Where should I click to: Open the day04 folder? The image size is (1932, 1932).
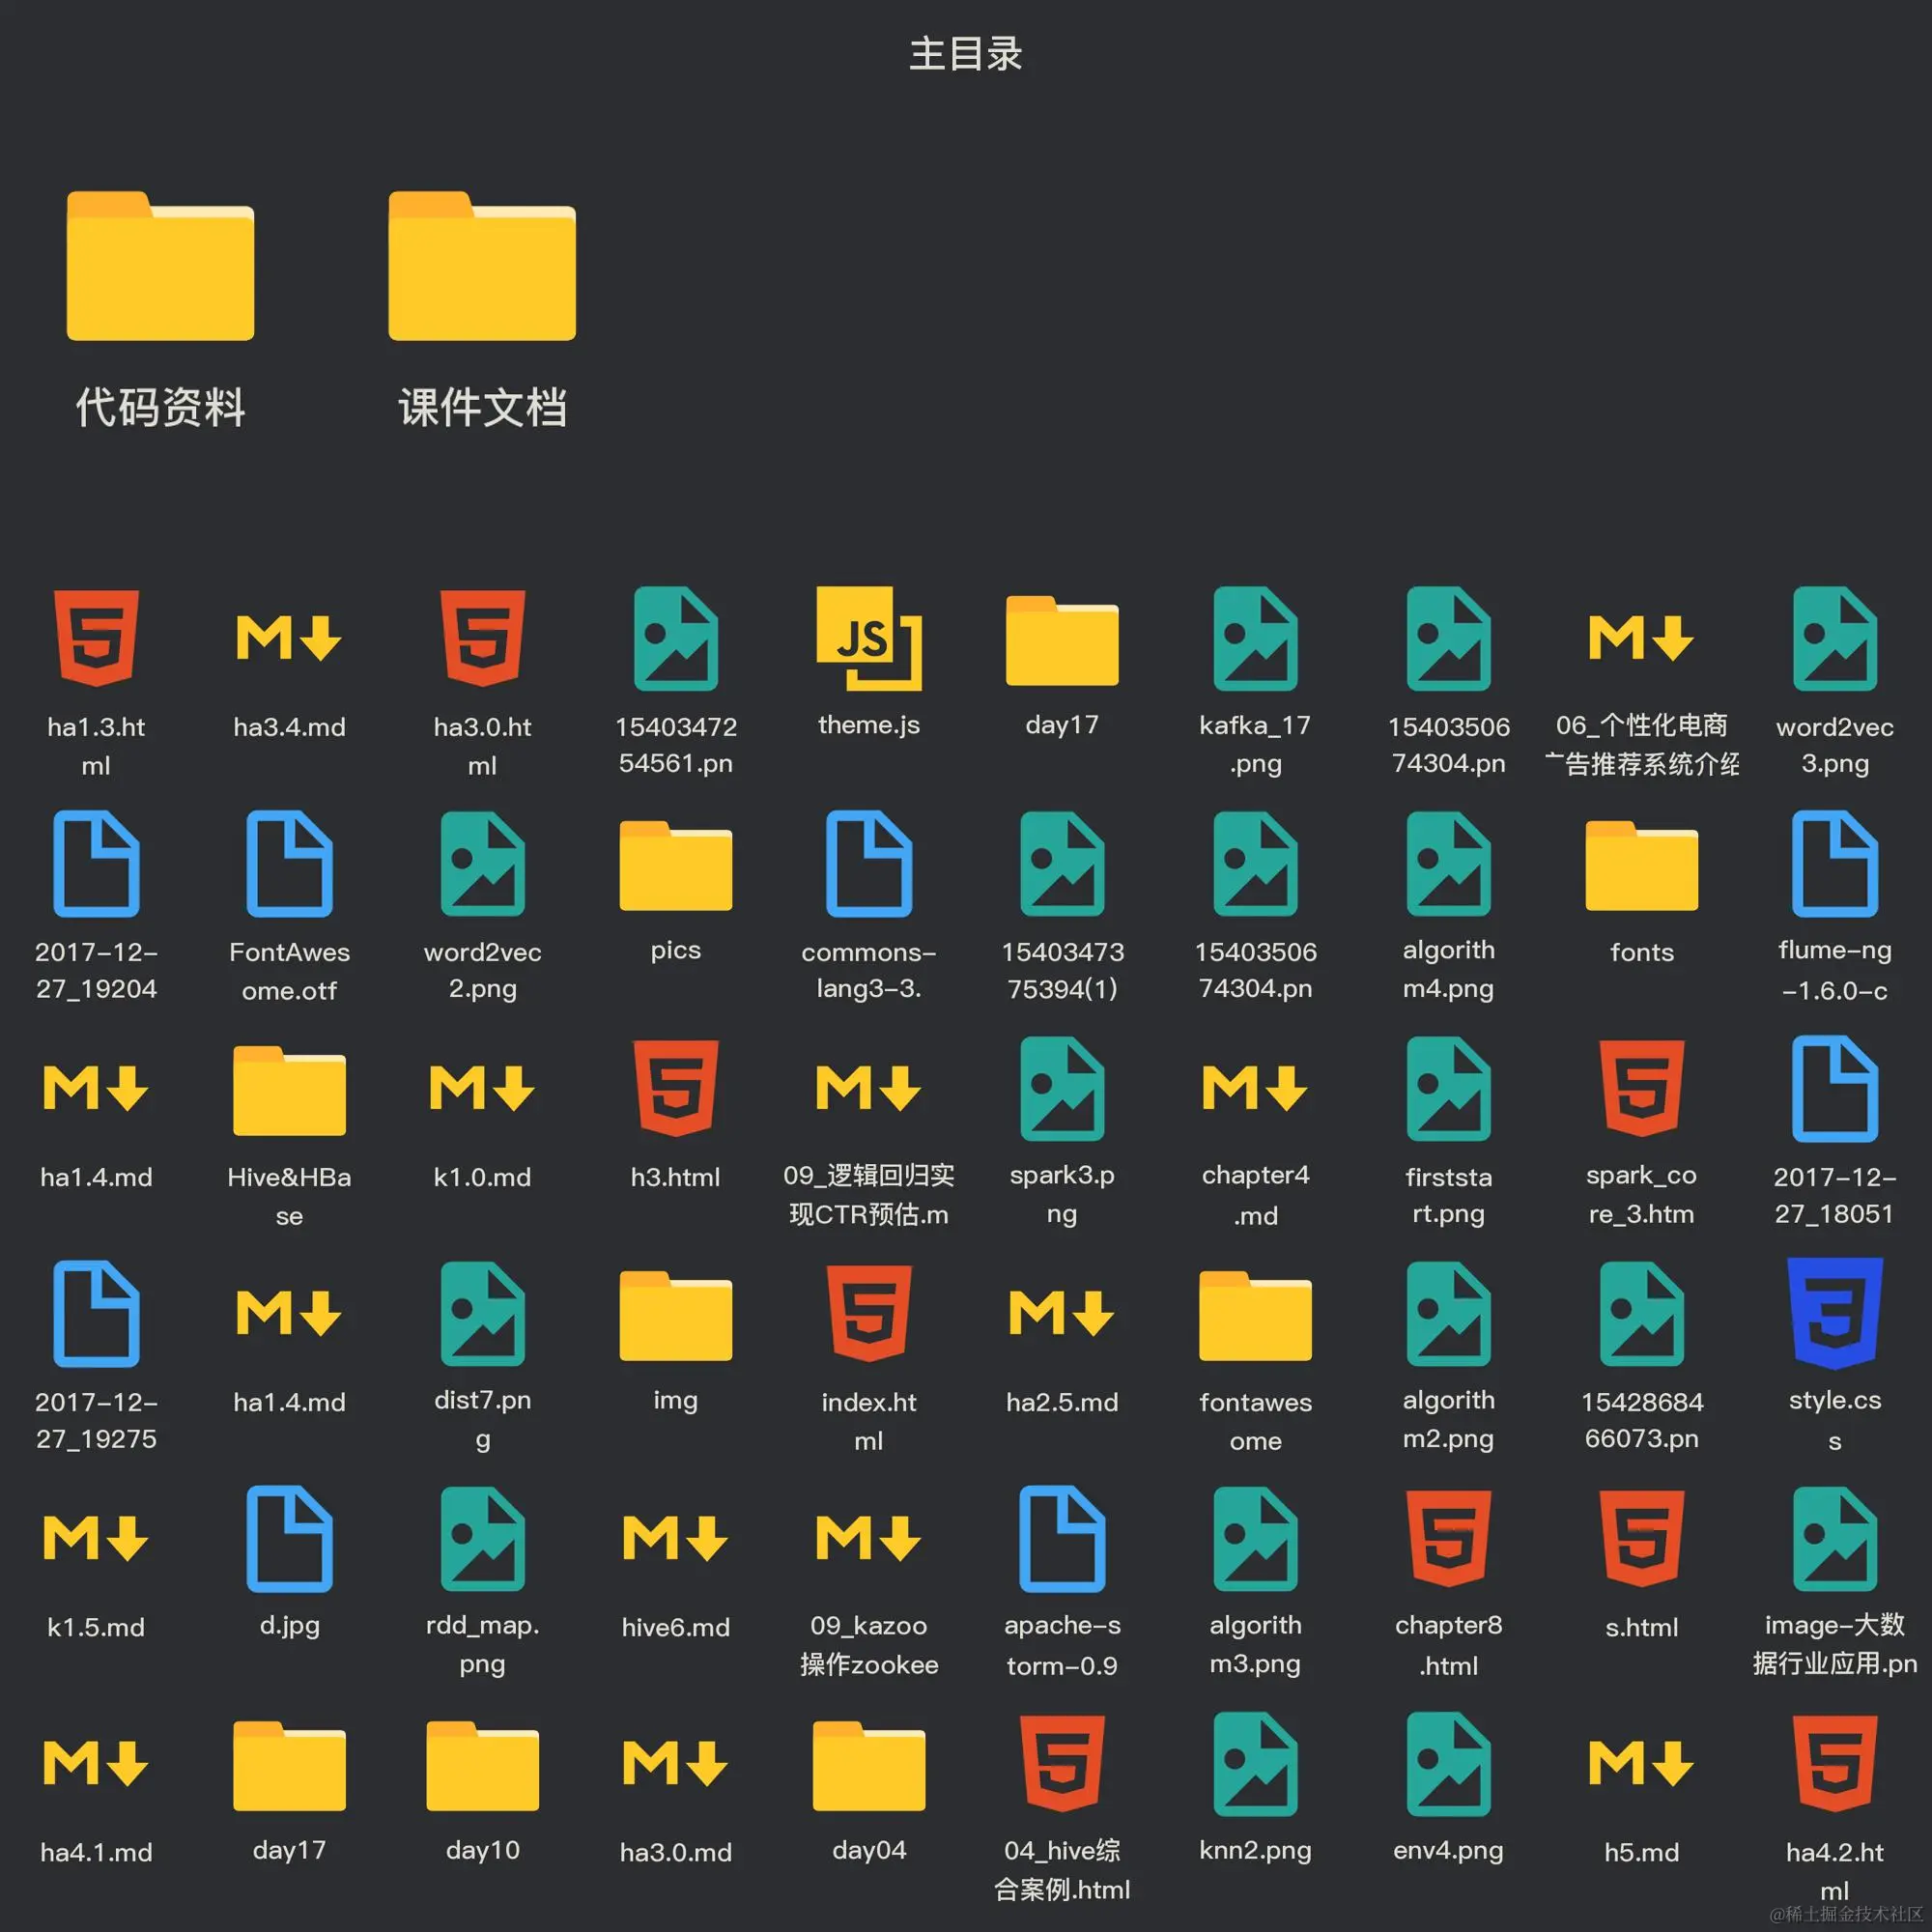[x=868, y=1764]
